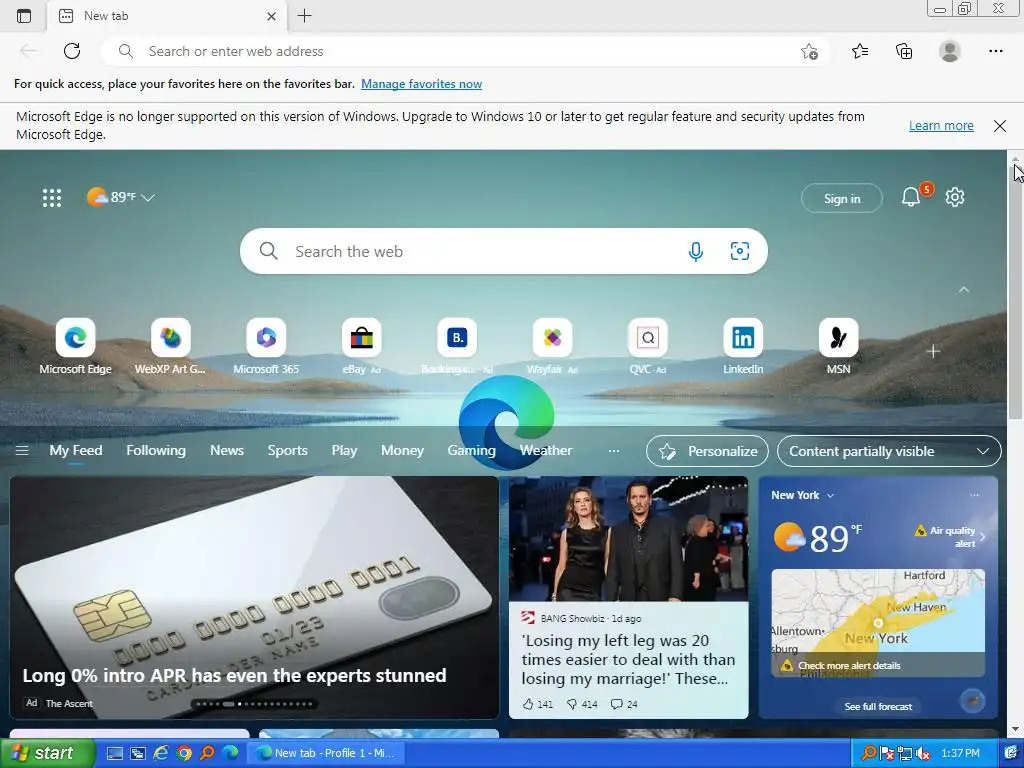Click the Learn more link

tap(941, 125)
